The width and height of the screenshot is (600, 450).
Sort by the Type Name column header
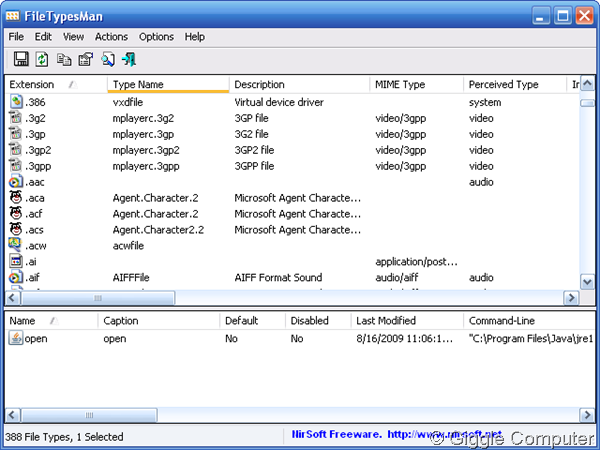168,85
